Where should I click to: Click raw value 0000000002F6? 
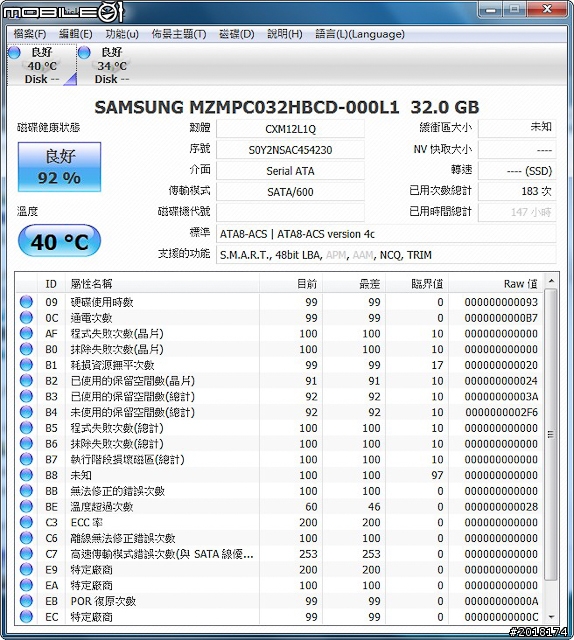[501, 412]
